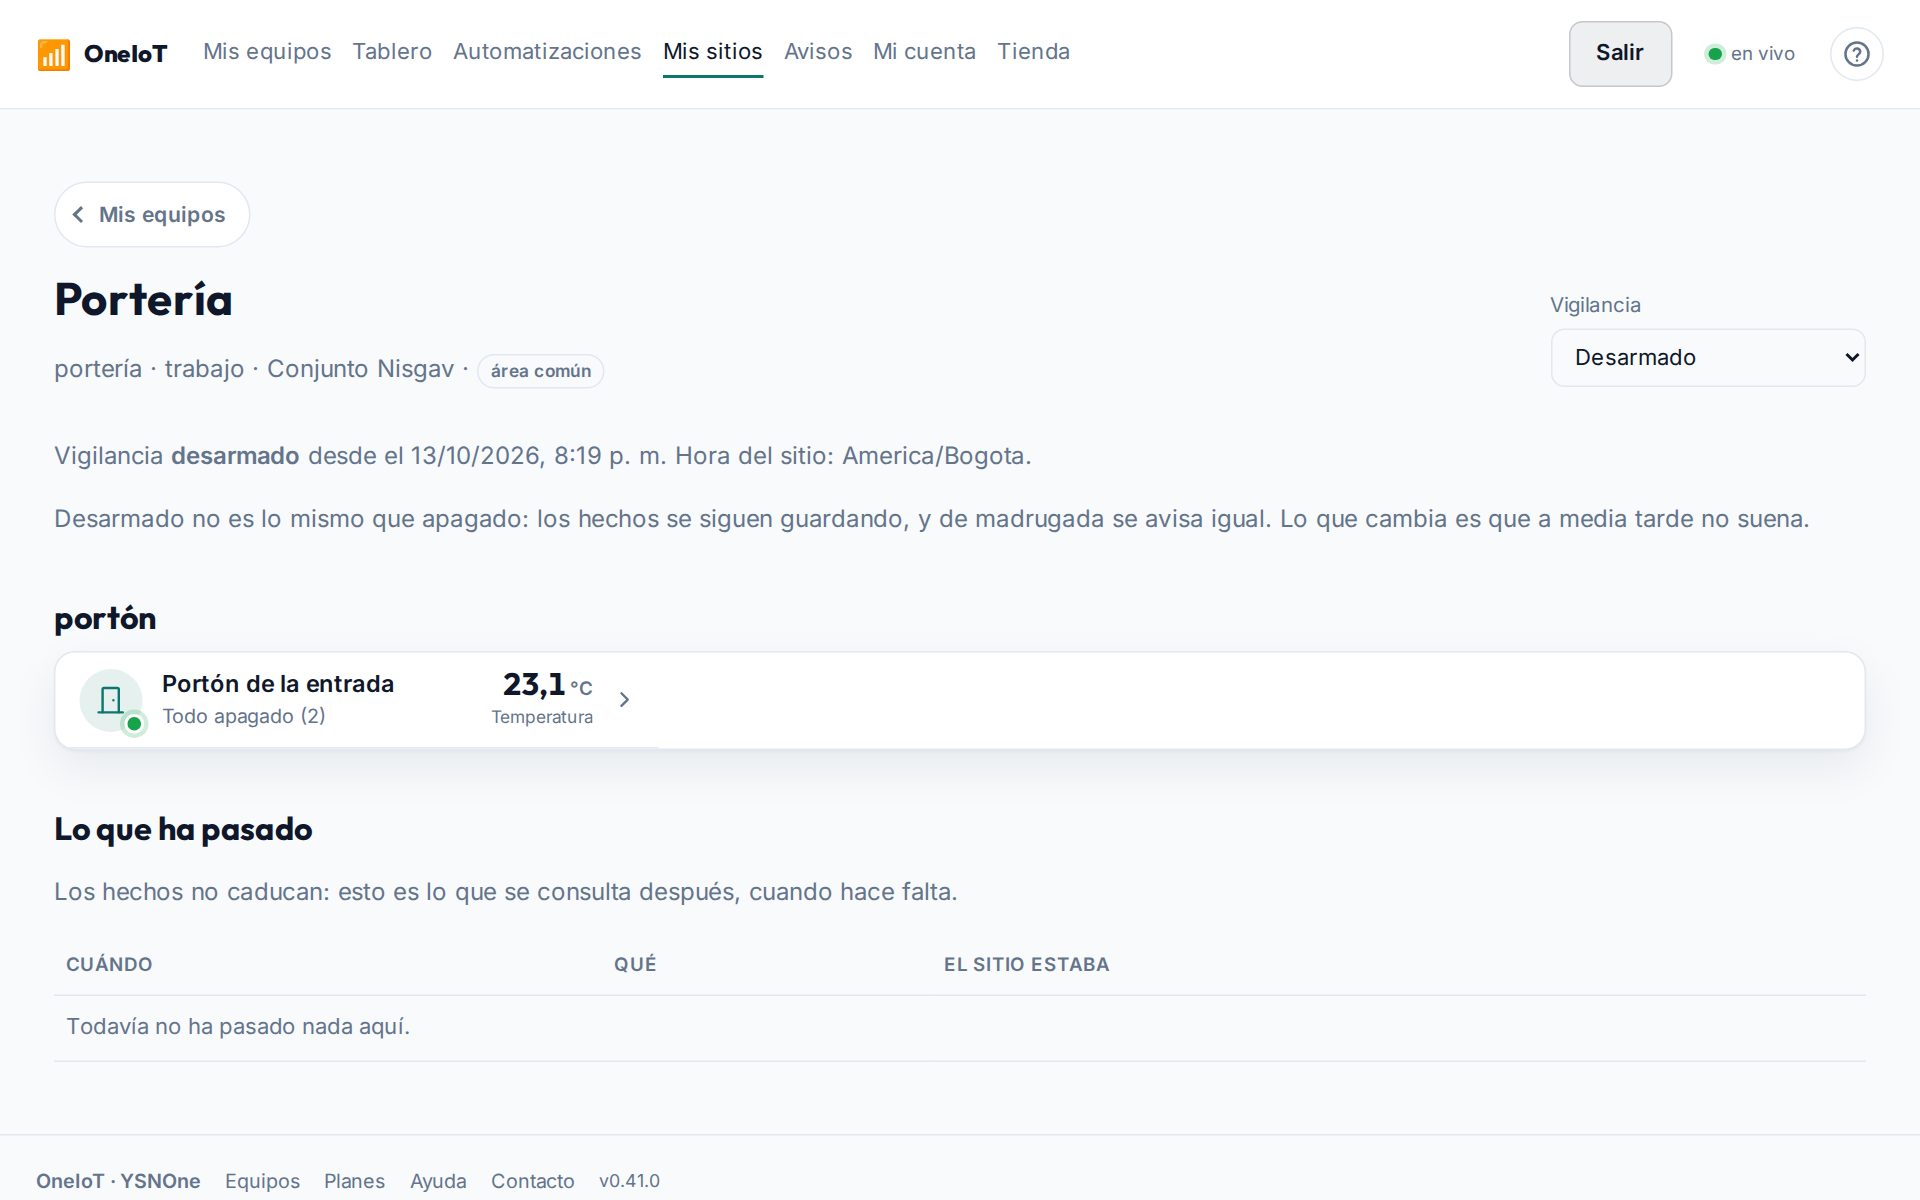1920x1200 pixels.
Task: Click the back chevron beside Mis equipos
Action: pos(78,215)
